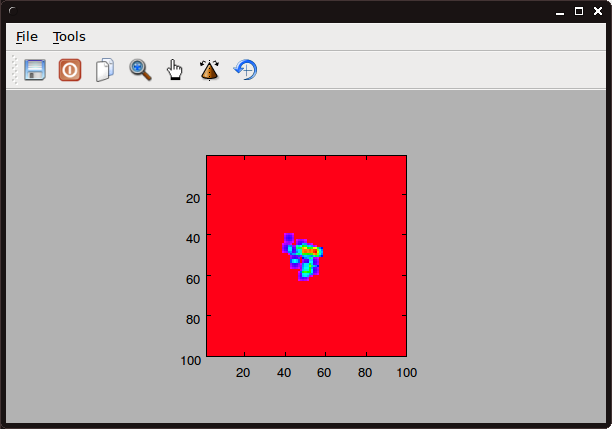Click the toolbar drag handle grip
This screenshot has width=612, height=429.
pos(14,70)
